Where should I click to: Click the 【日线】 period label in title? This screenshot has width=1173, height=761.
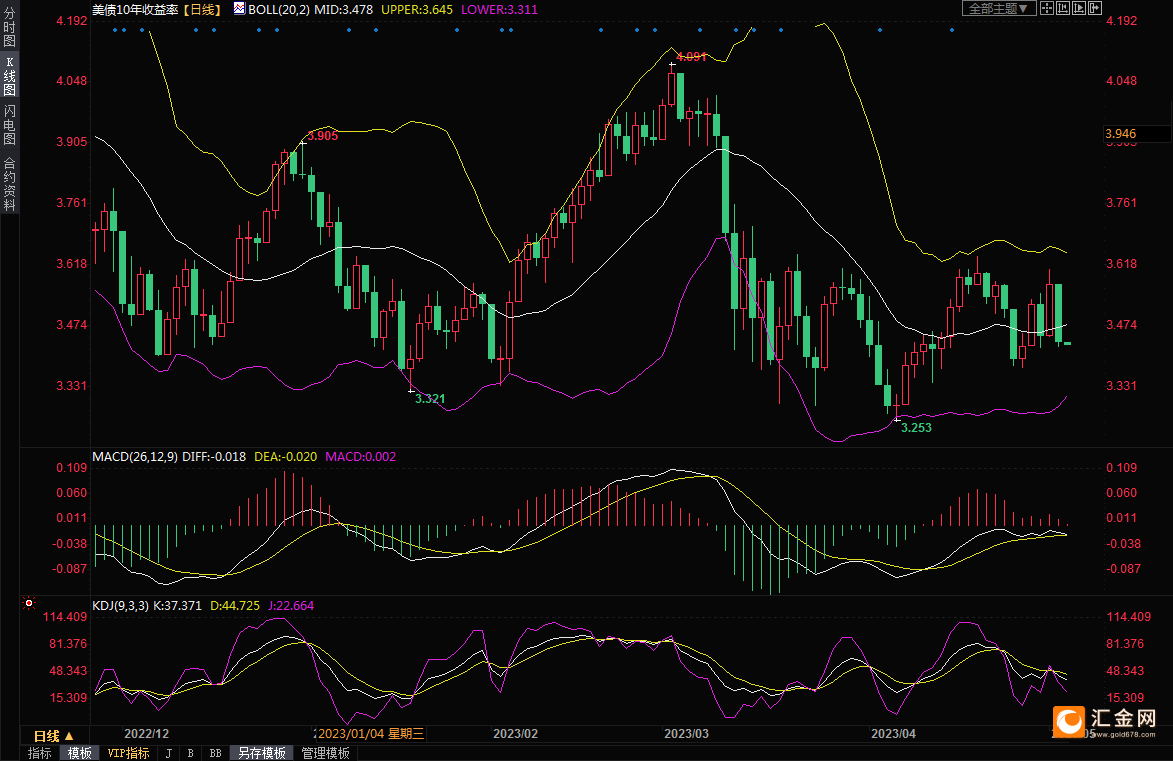click(202, 9)
